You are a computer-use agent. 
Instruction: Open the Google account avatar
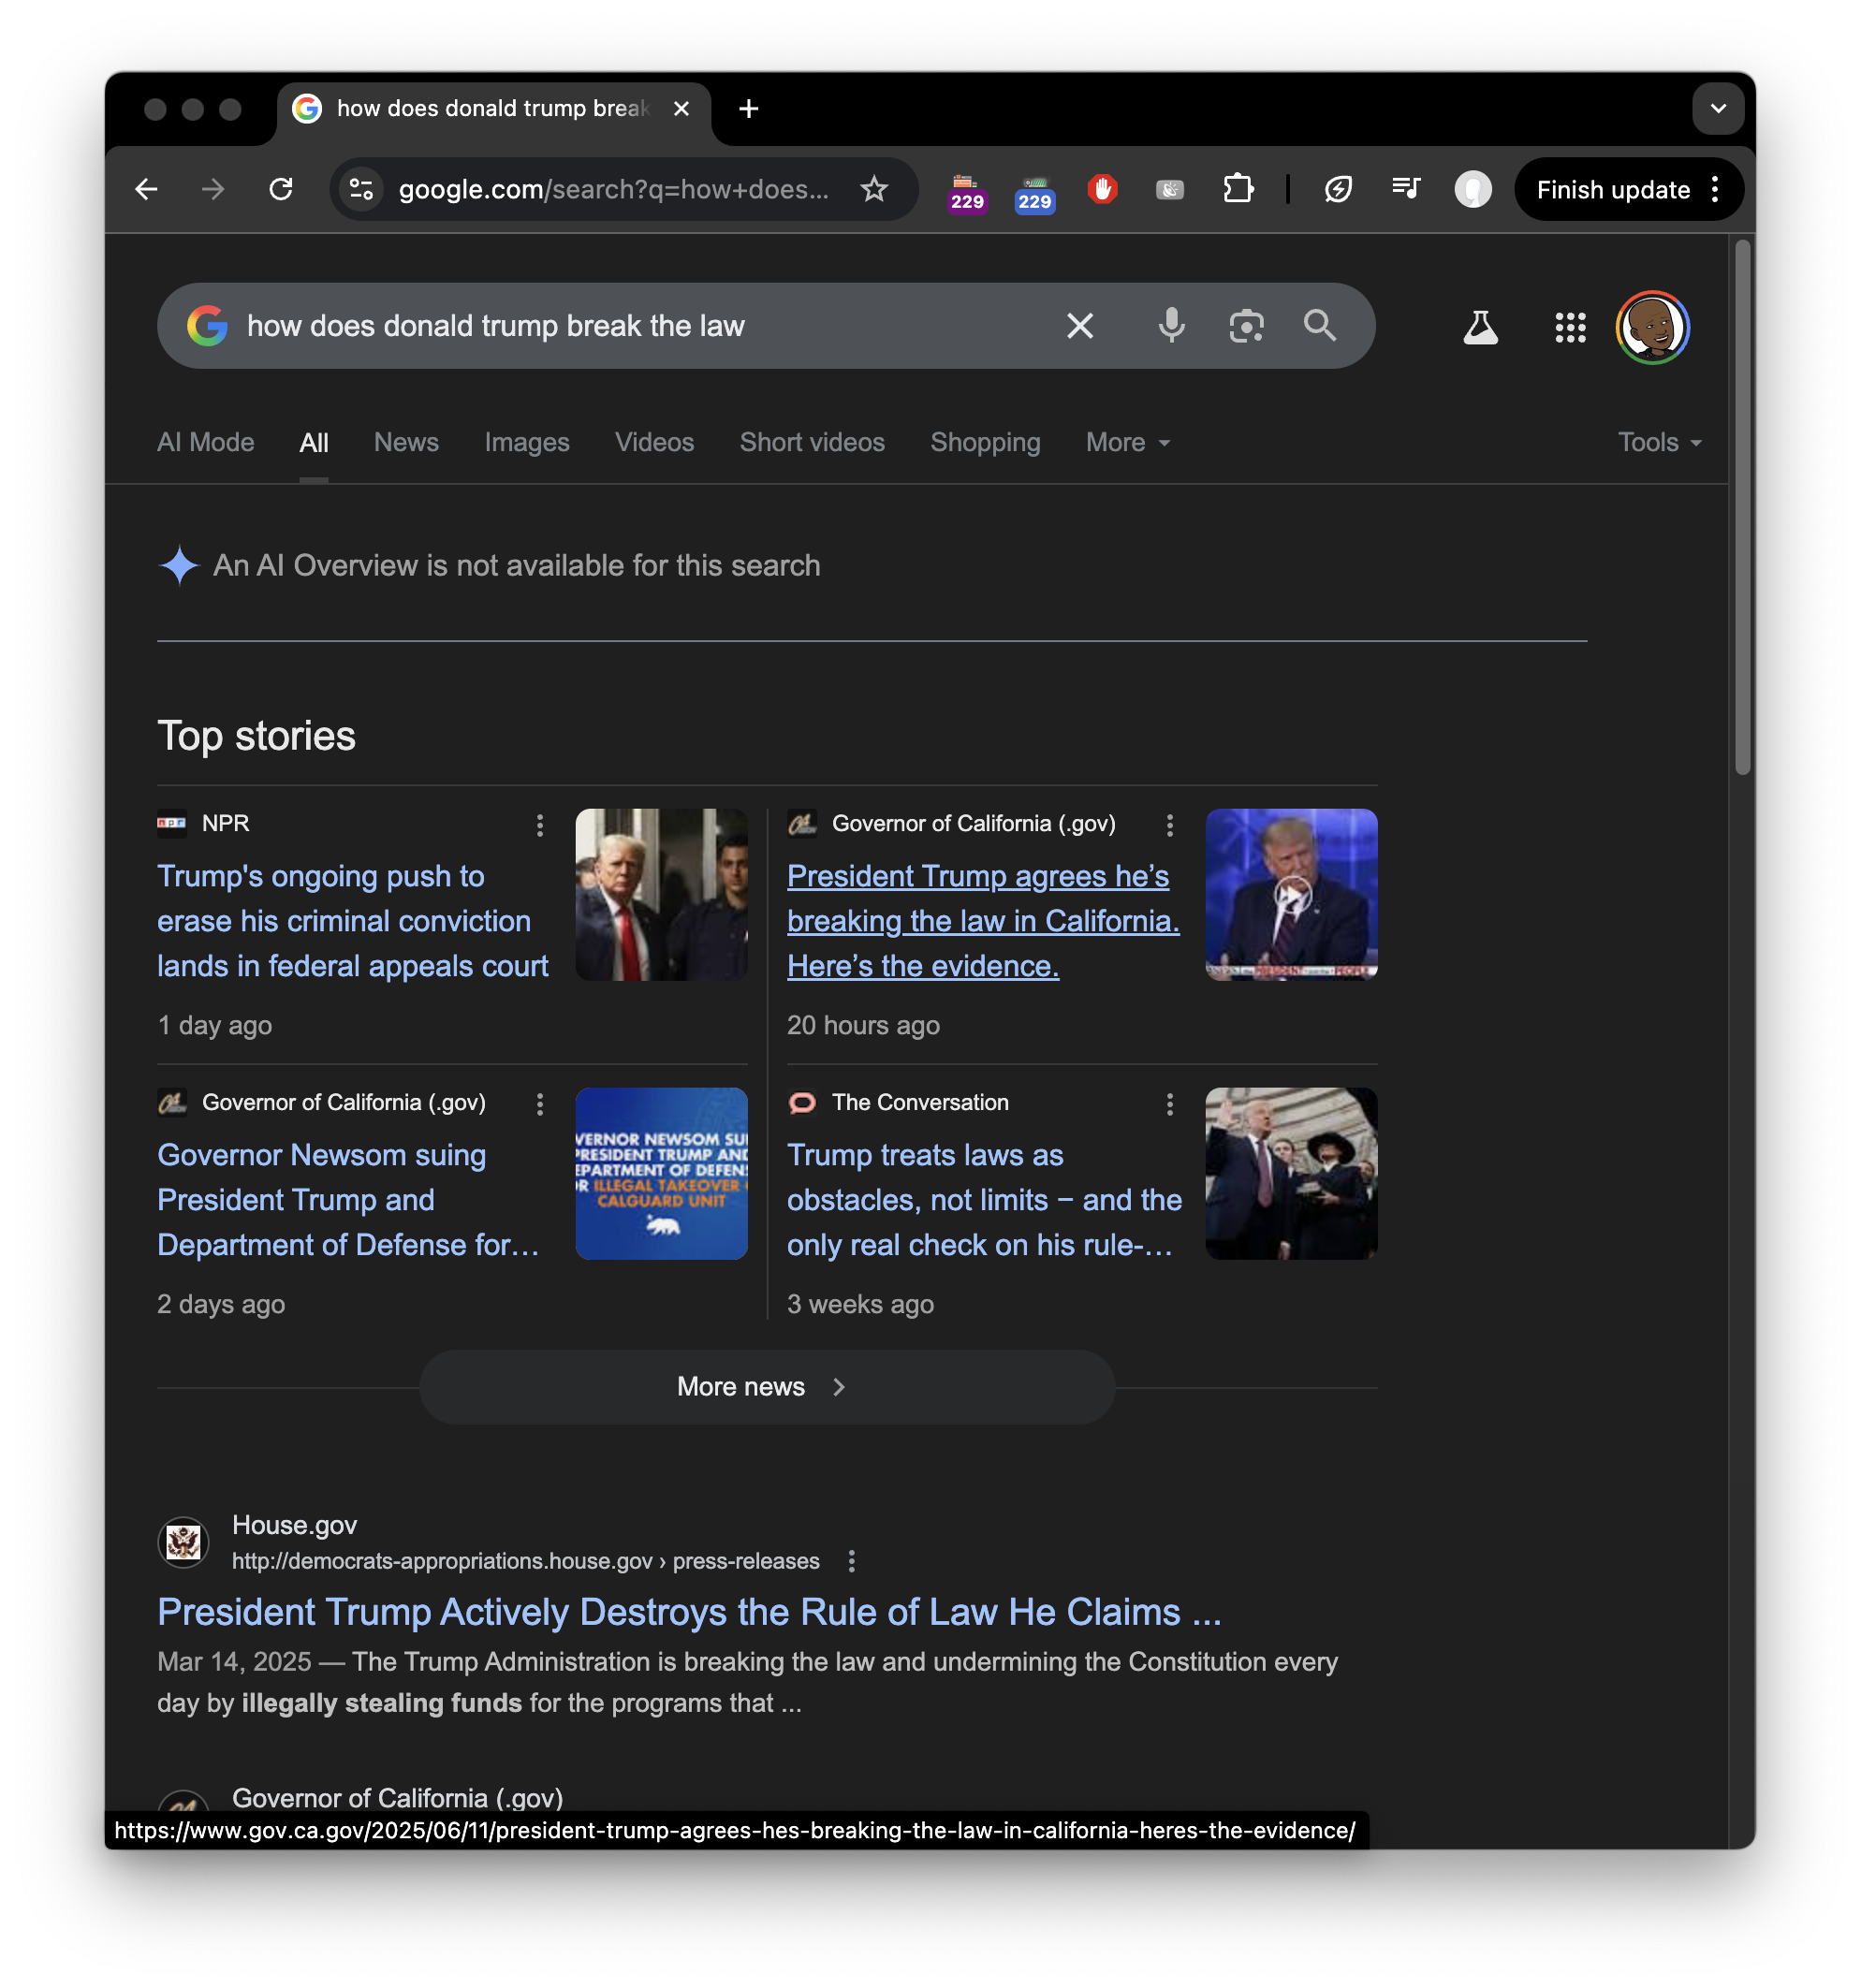tap(1652, 327)
